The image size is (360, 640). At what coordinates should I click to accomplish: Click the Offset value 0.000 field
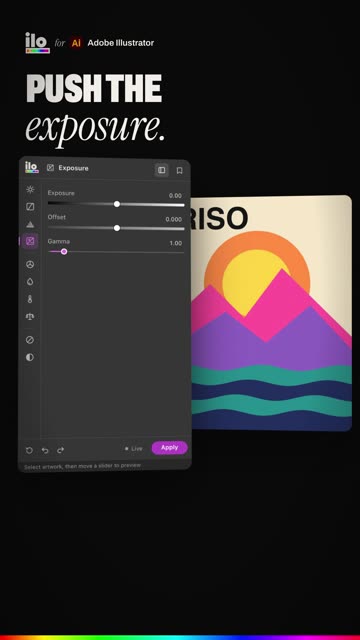coord(174,220)
